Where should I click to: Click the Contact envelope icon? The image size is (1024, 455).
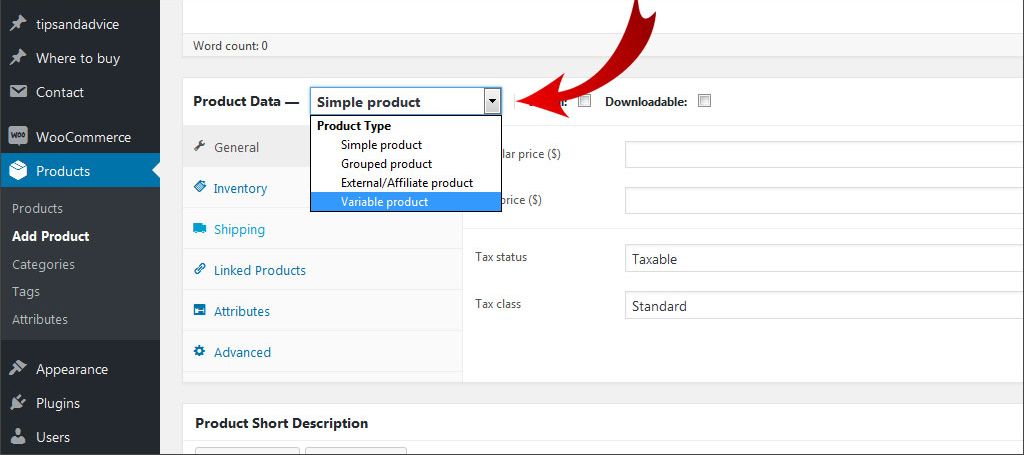pos(18,92)
